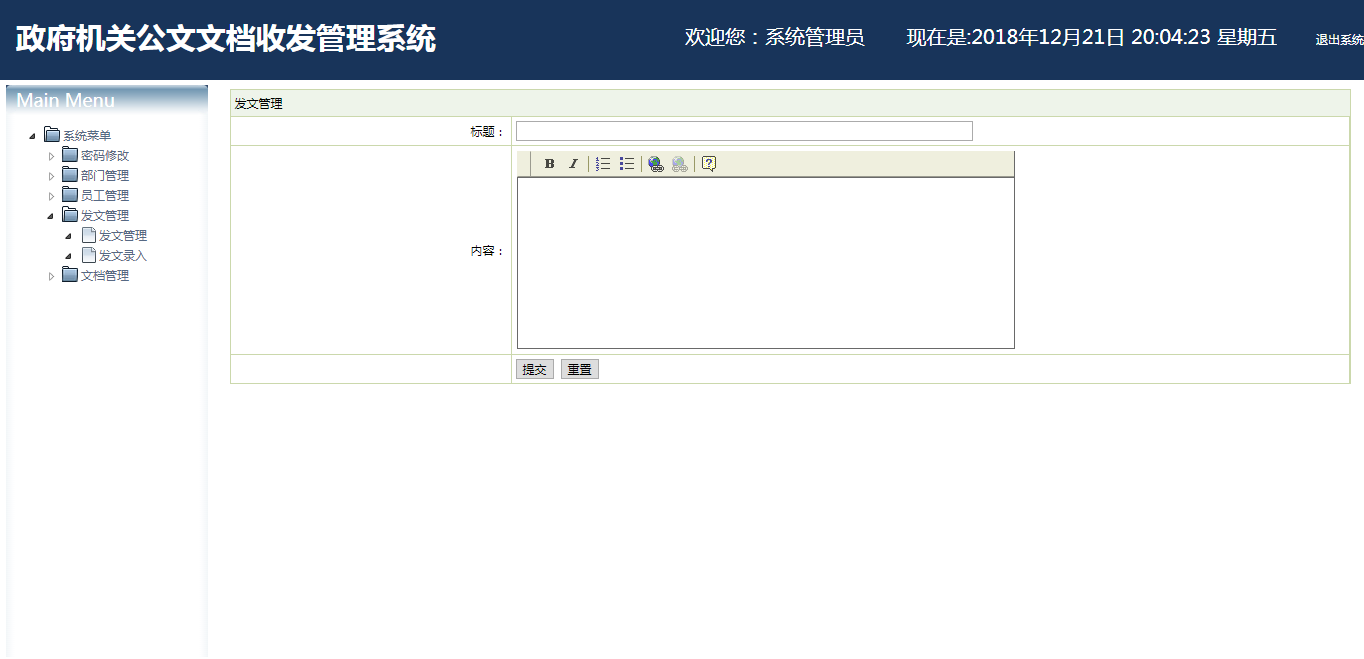The width and height of the screenshot is (1364, 659).
Task: Click the 文档管理 folder icon
Action: click(70, 275)
